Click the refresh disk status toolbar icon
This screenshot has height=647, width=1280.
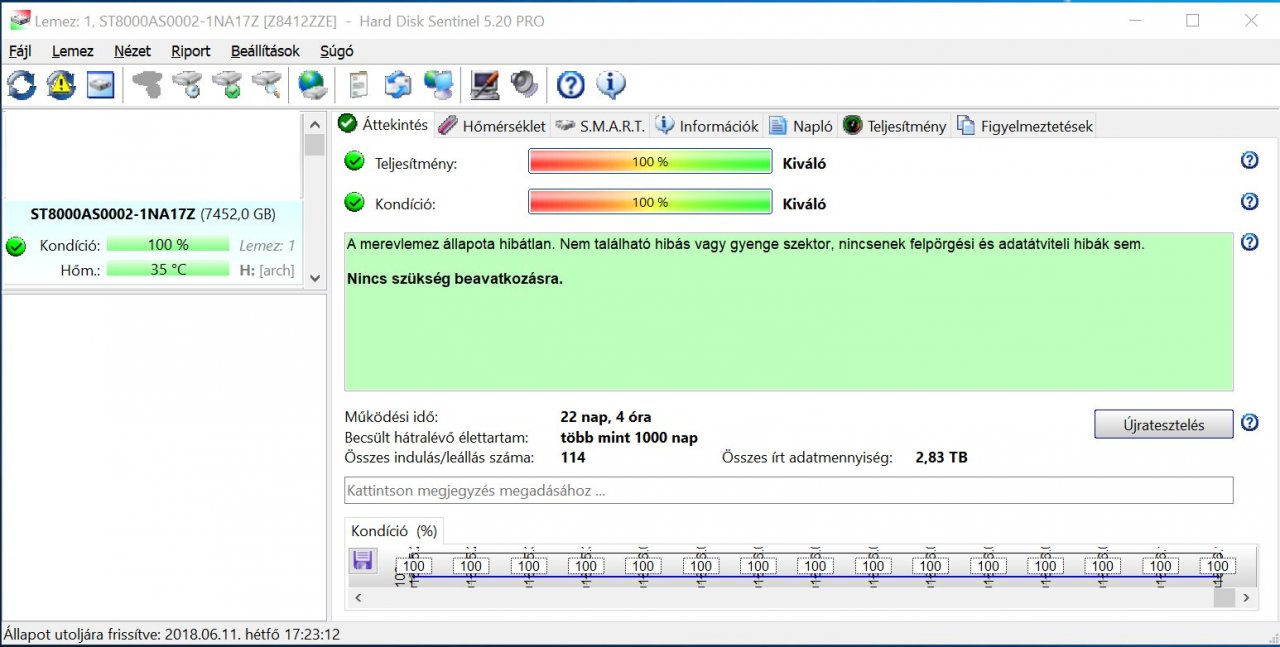point(21,85)
